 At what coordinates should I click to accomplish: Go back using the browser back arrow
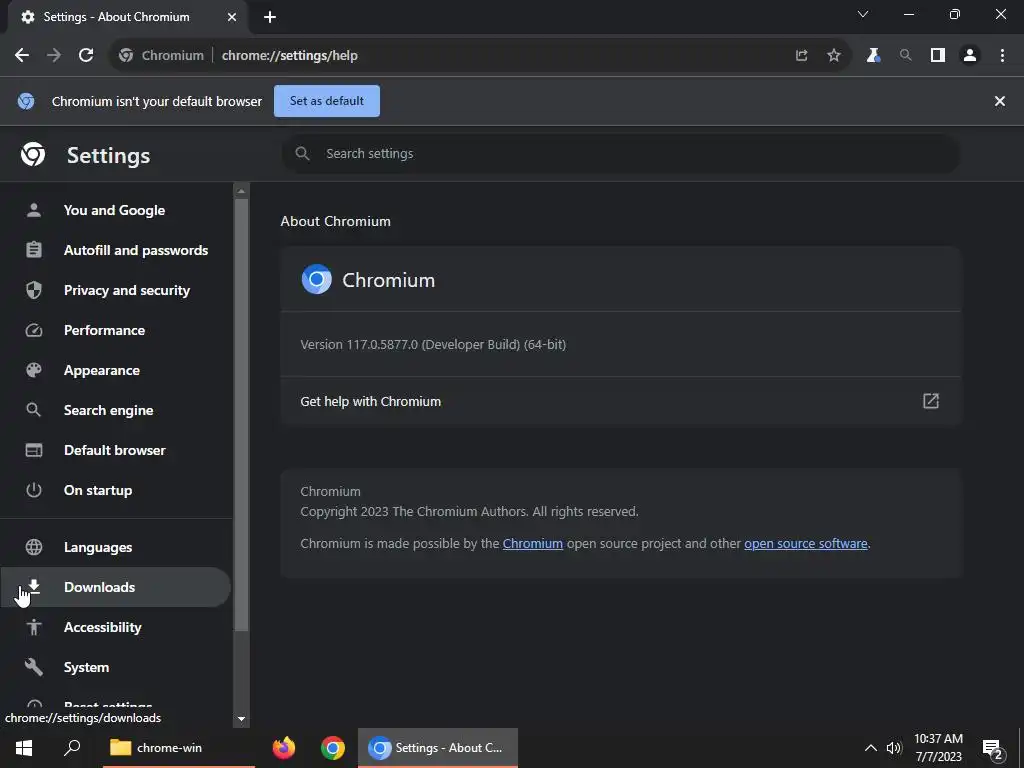click(x=22, y=56)
